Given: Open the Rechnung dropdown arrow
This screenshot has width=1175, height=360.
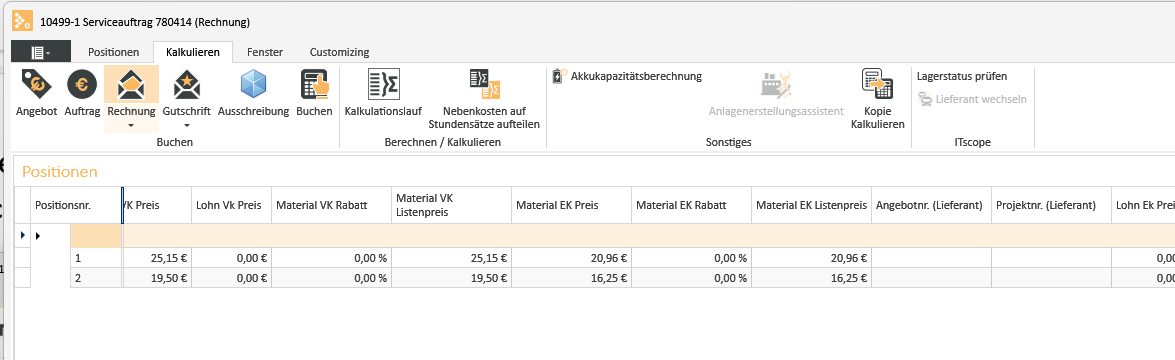Looking at the screenshot, I should 131,125.
